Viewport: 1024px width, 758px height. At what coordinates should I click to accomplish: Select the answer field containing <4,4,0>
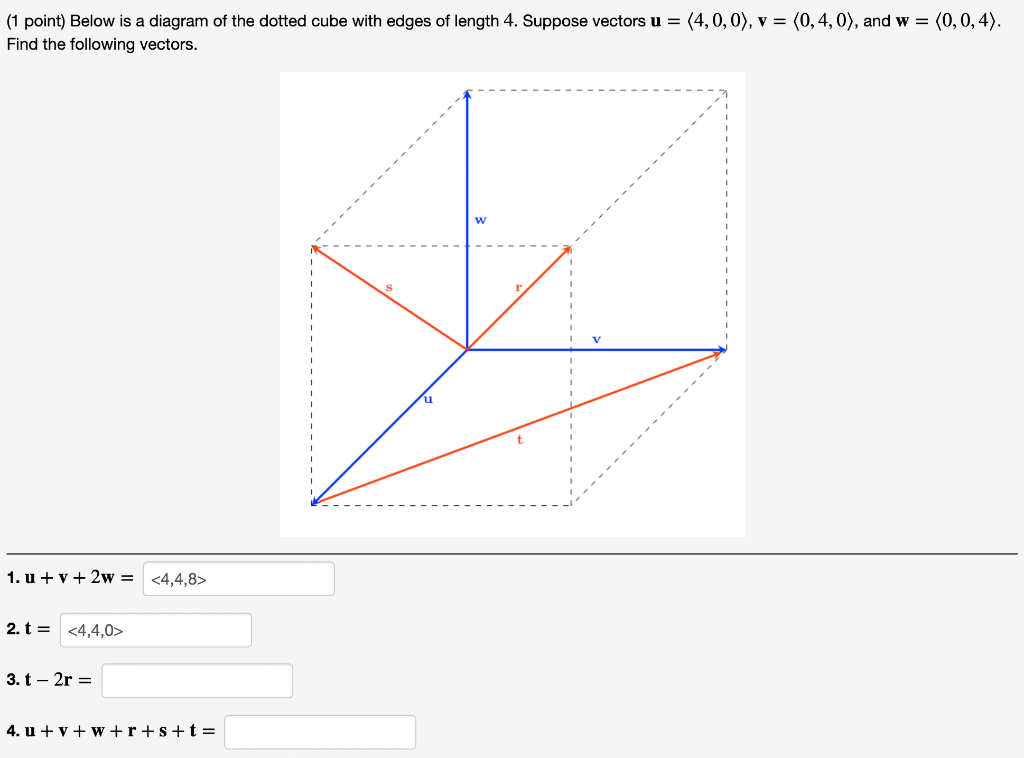point(155,629)
